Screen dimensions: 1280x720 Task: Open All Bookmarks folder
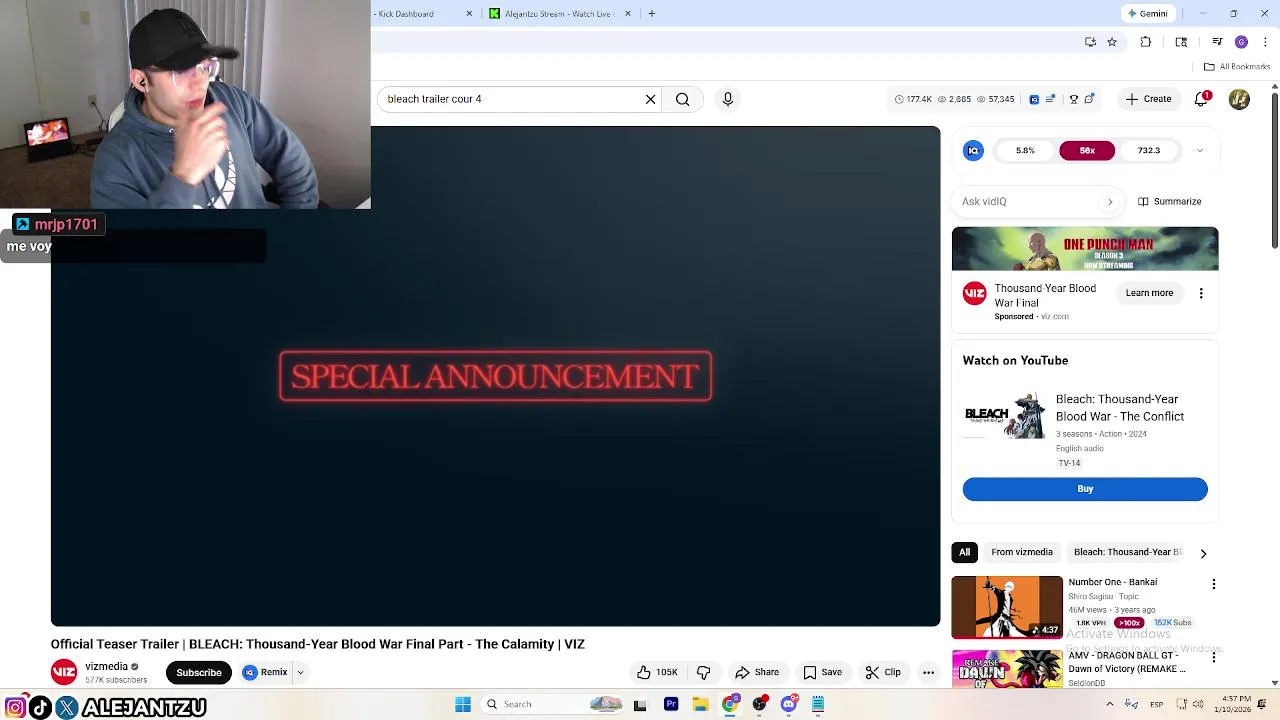coord(1237,67)
